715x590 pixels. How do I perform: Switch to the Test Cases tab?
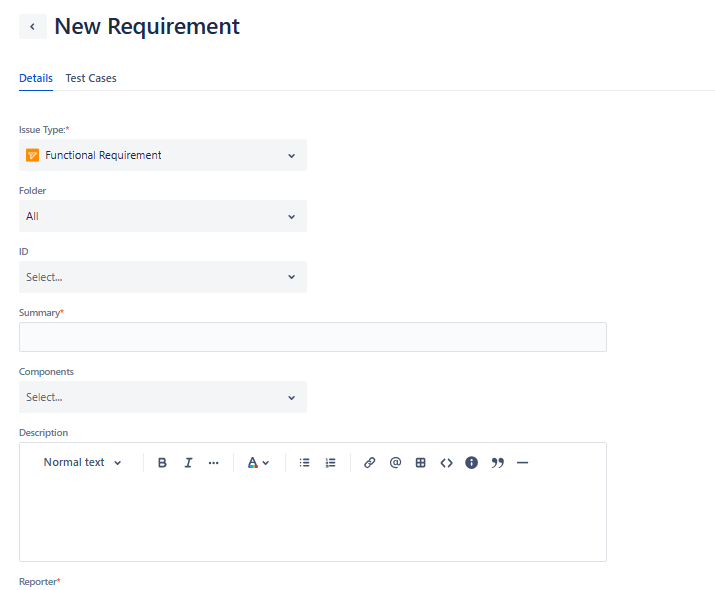coord(91,78)
